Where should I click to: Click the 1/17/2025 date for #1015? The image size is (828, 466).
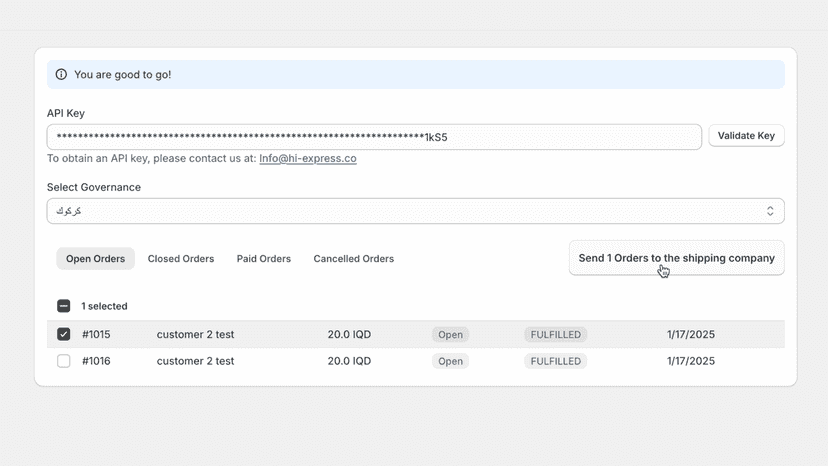coord(691,334)
